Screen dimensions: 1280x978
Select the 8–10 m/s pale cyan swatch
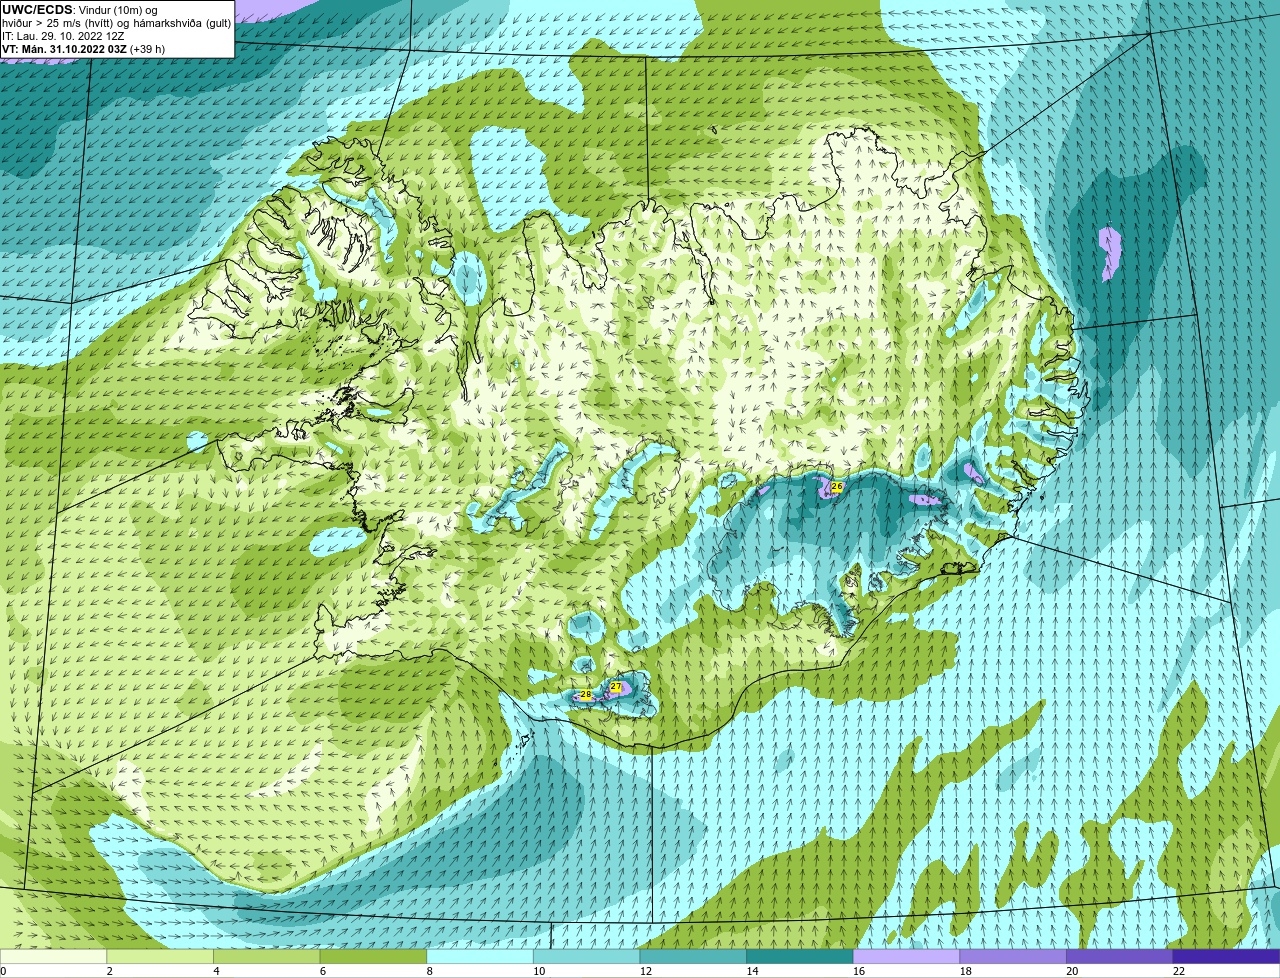pos(480,956)
